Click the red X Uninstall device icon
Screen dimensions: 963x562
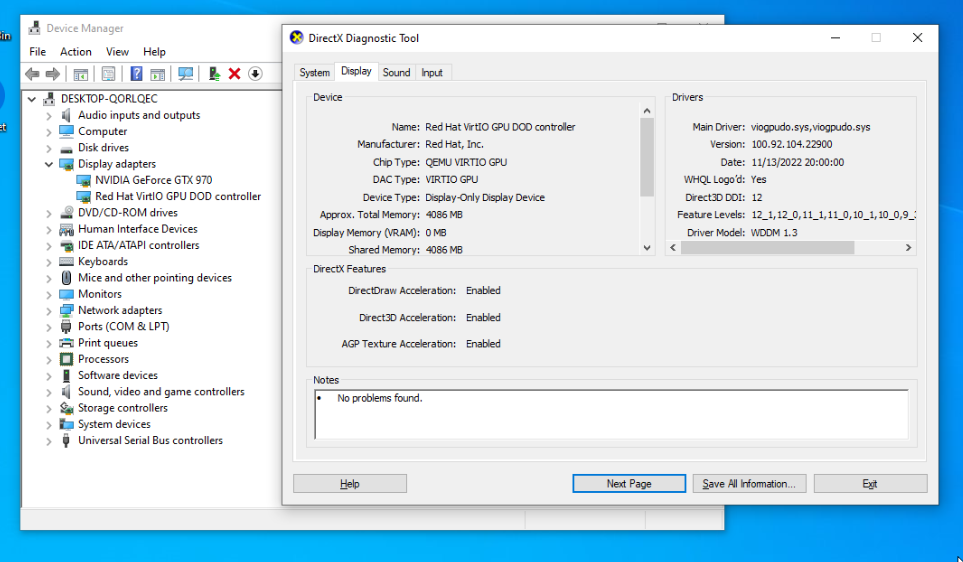click(x=234, y=74)
